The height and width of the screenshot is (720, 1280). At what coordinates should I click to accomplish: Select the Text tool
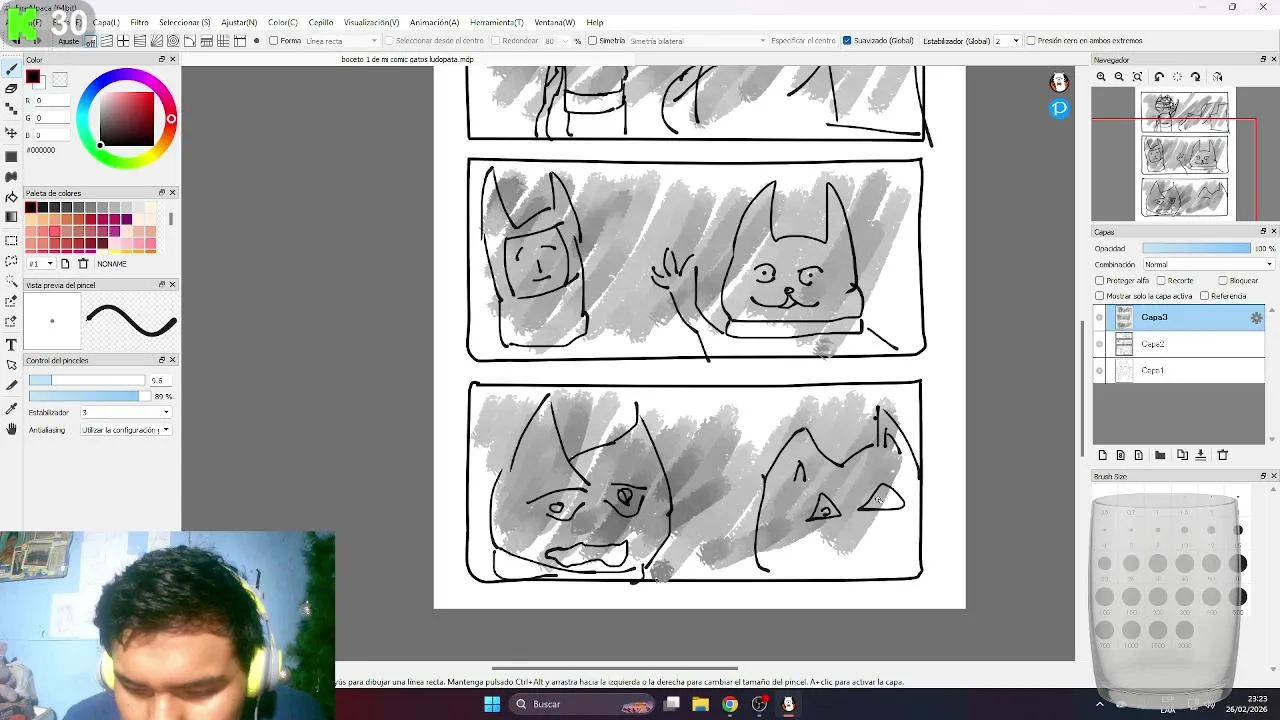11,344
